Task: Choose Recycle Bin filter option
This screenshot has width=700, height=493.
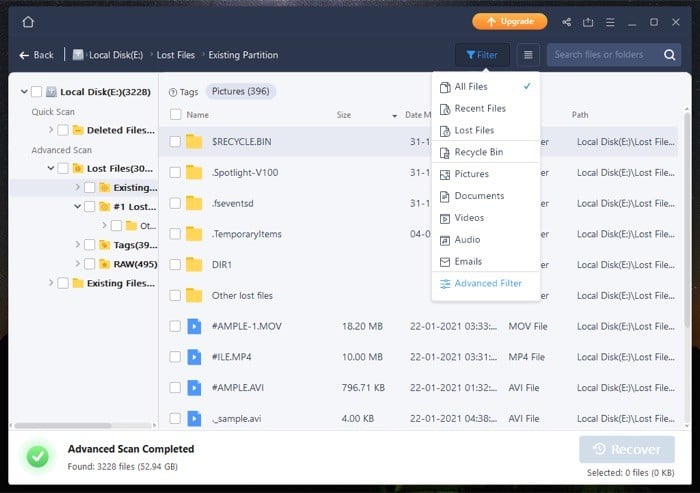Action: pyautogui.click(x=486, y=152)
